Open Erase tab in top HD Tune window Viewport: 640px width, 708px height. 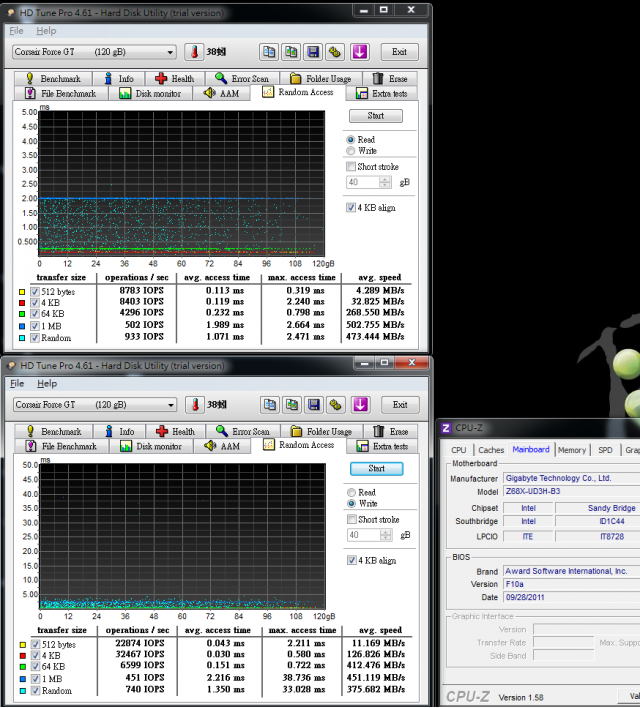point(390,79)
